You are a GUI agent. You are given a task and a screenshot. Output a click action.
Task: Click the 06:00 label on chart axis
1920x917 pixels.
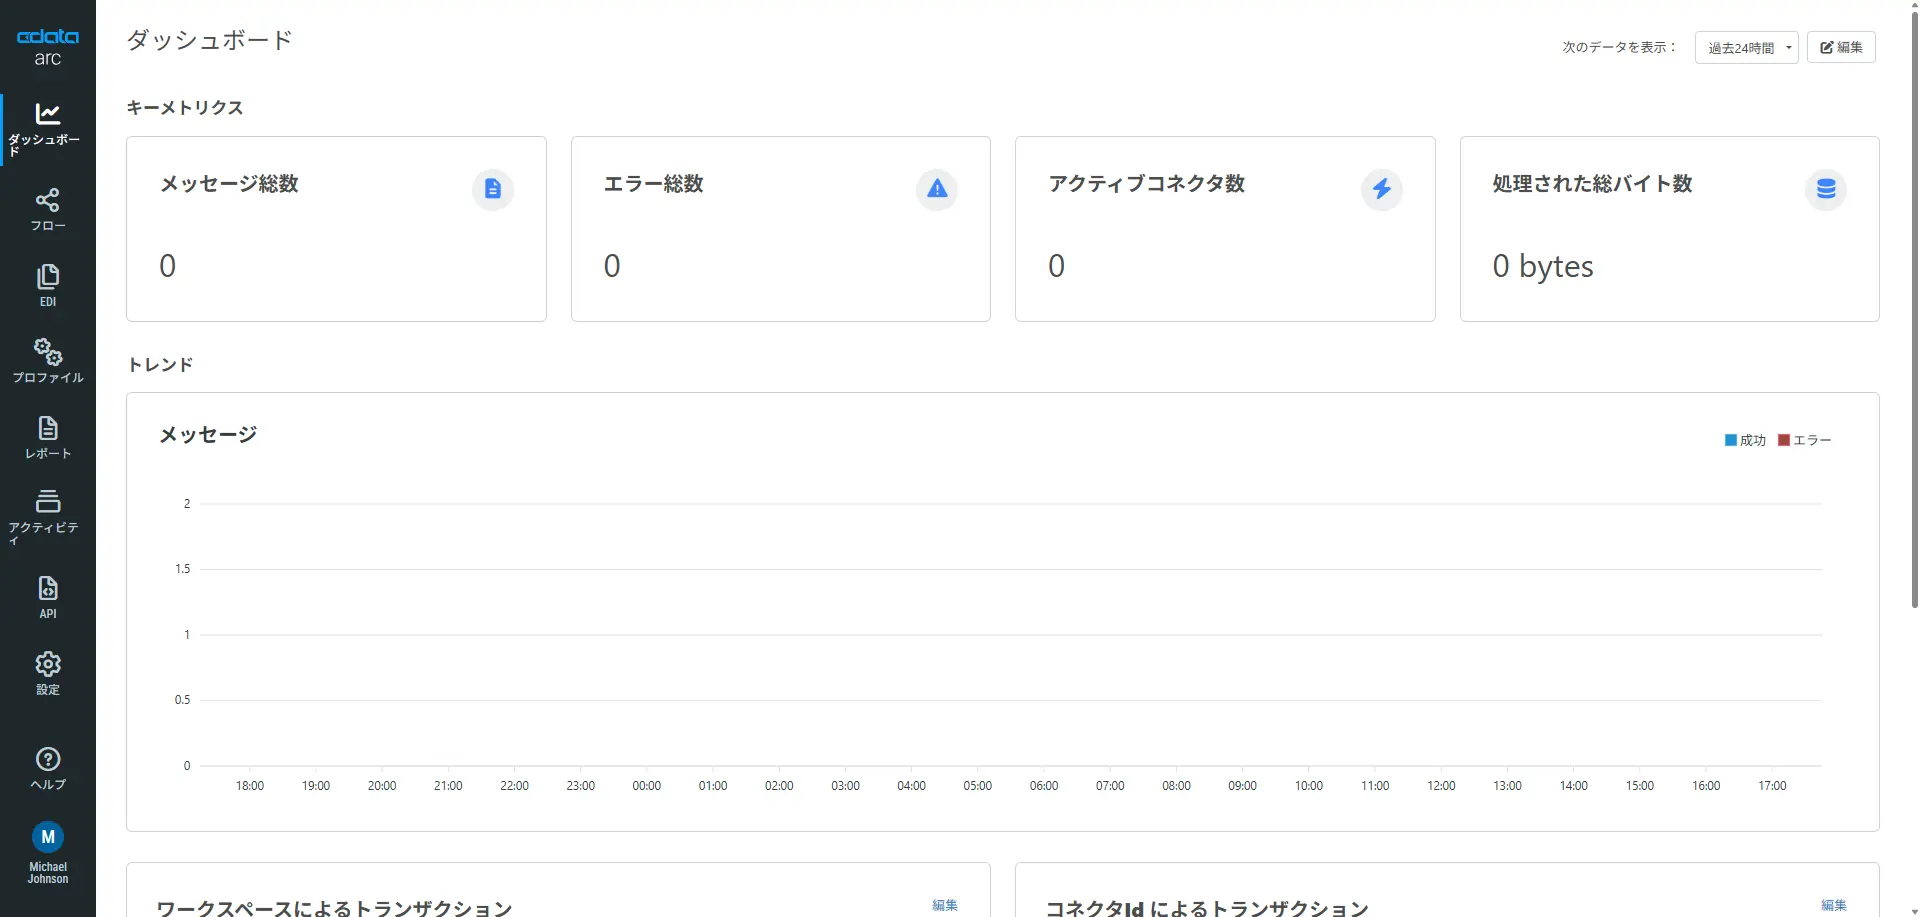coord(1044,786)
